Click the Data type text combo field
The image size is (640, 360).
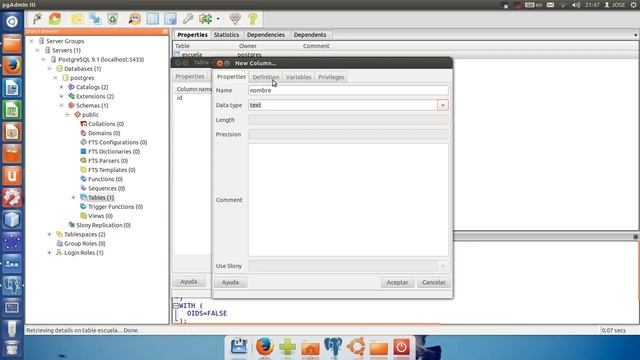tap(343, 105)
